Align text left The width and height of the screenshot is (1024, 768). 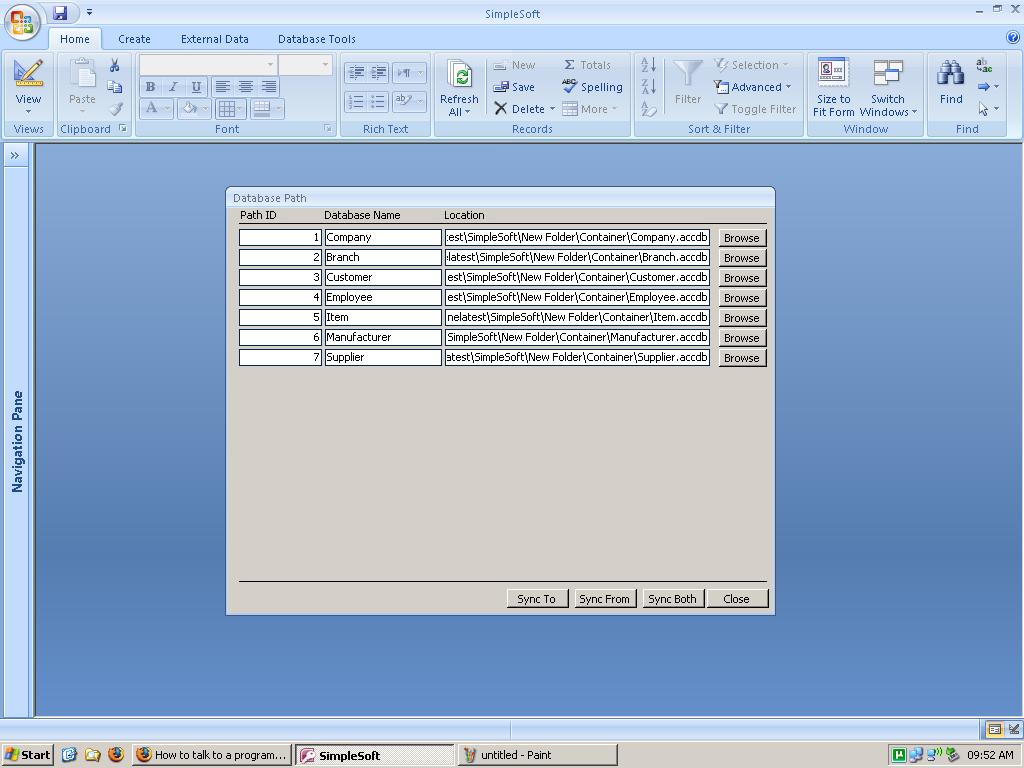click(223, 87)
